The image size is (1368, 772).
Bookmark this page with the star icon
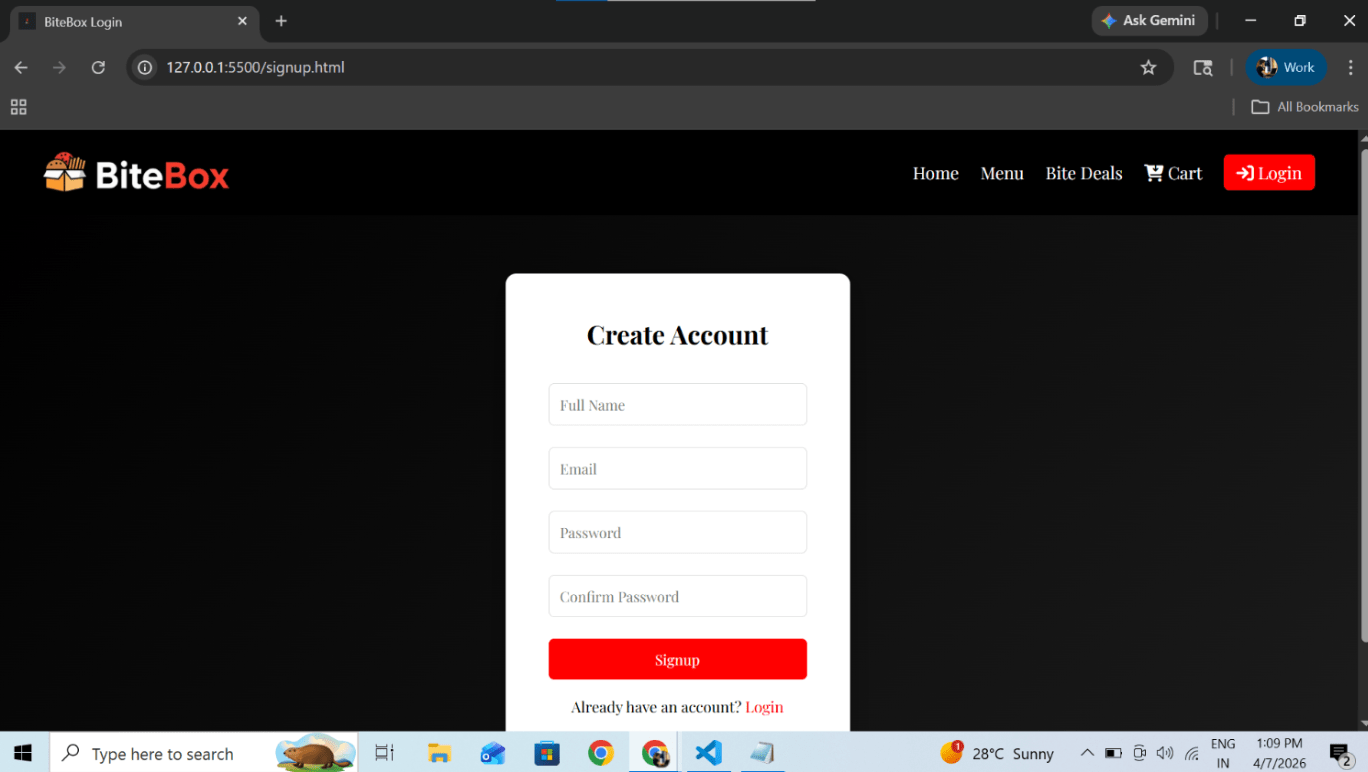1148,67
